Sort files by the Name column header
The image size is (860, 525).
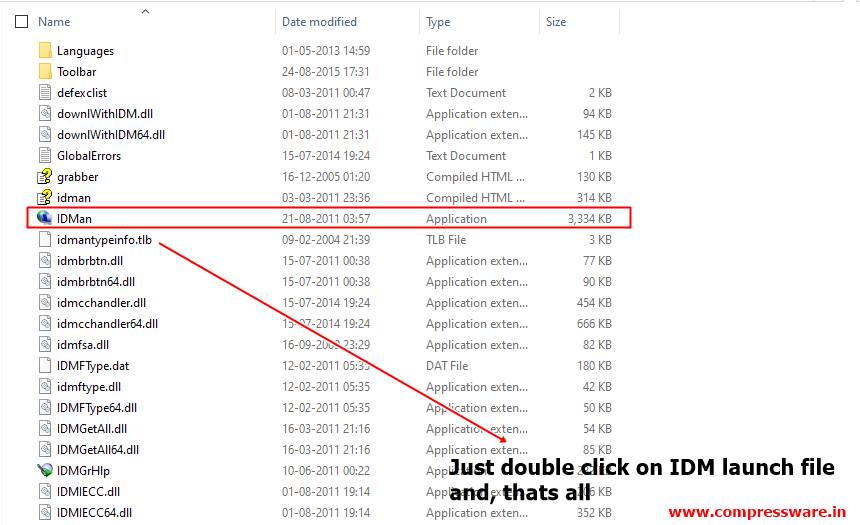click(54, 22)
